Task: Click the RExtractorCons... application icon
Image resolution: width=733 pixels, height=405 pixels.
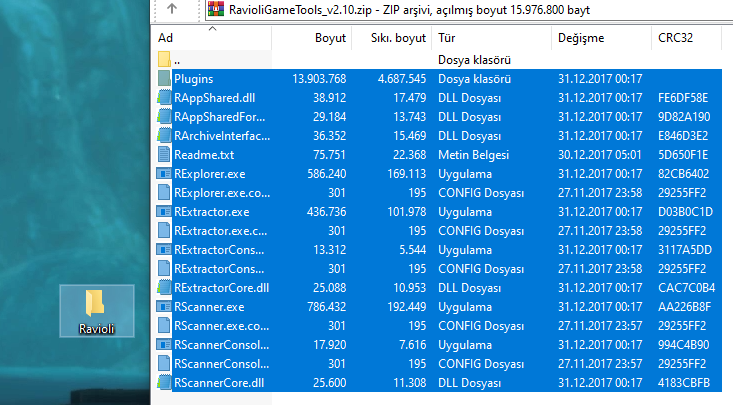Action: [x=164, y=250]
